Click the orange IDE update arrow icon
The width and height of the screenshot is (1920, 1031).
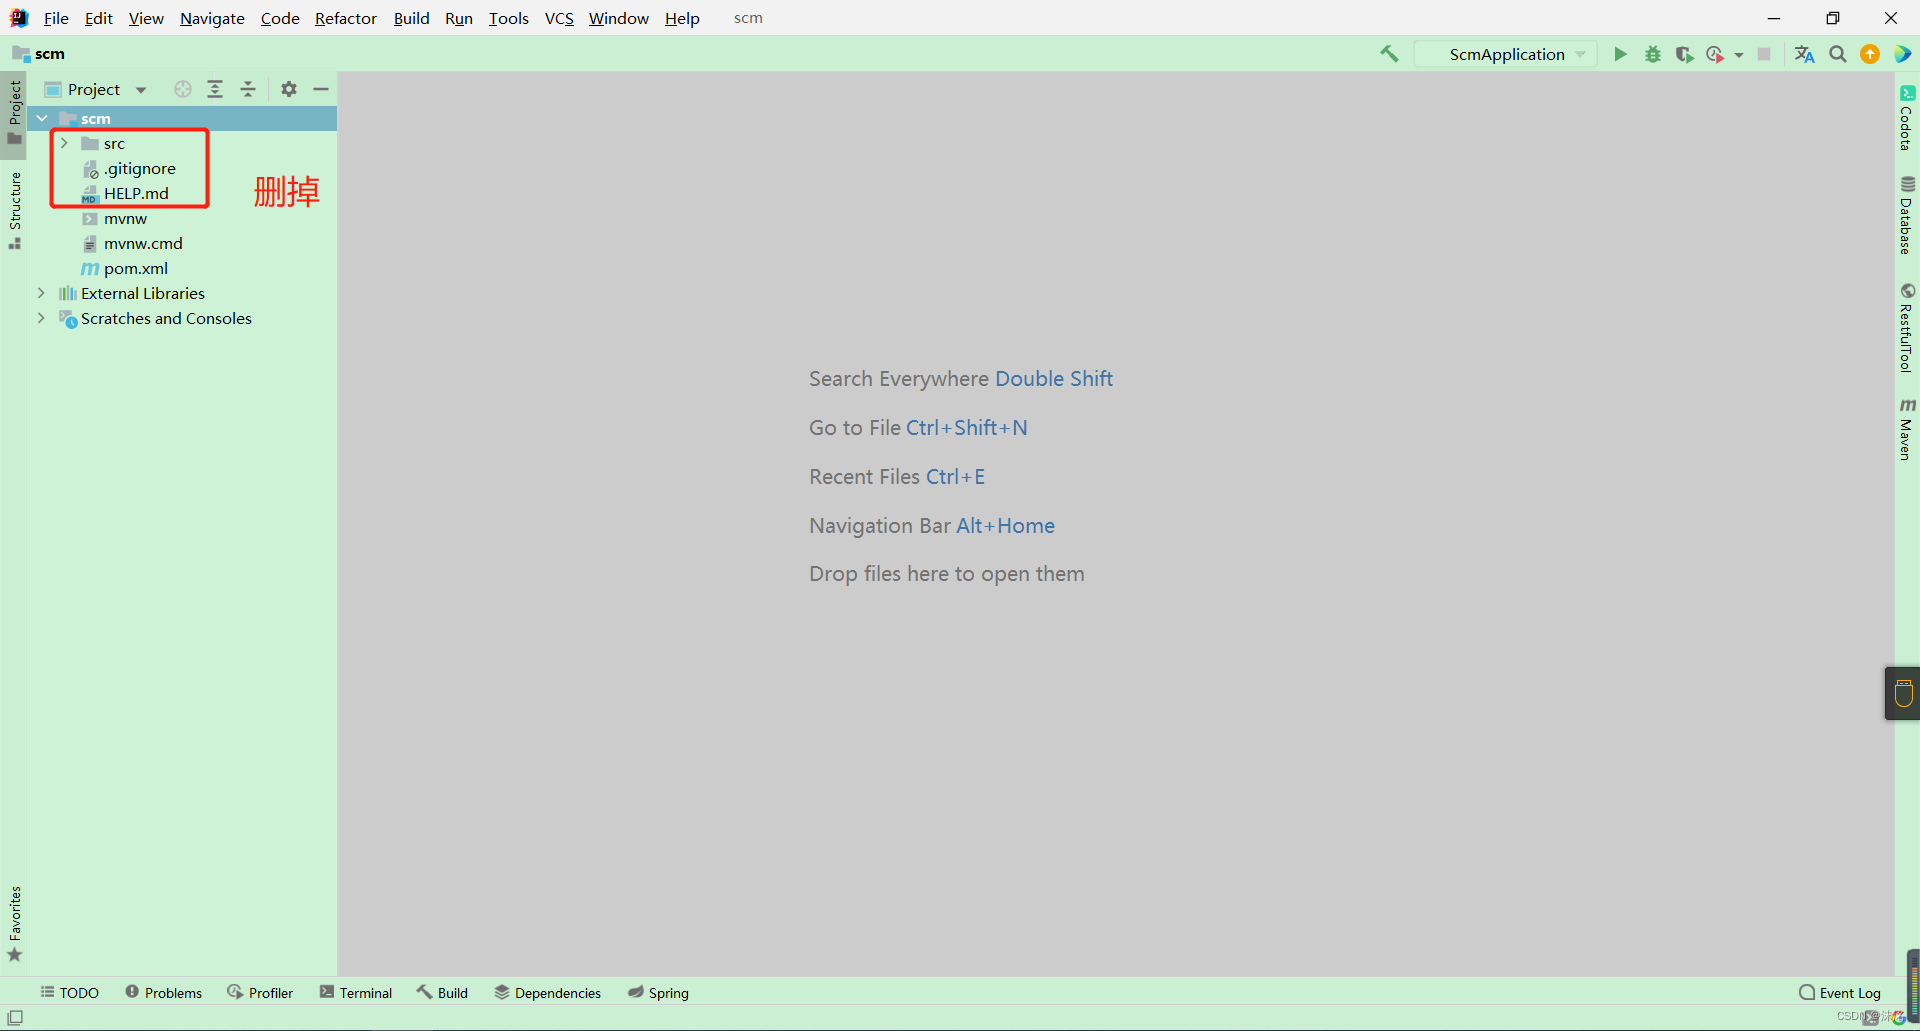point(1870,54)
